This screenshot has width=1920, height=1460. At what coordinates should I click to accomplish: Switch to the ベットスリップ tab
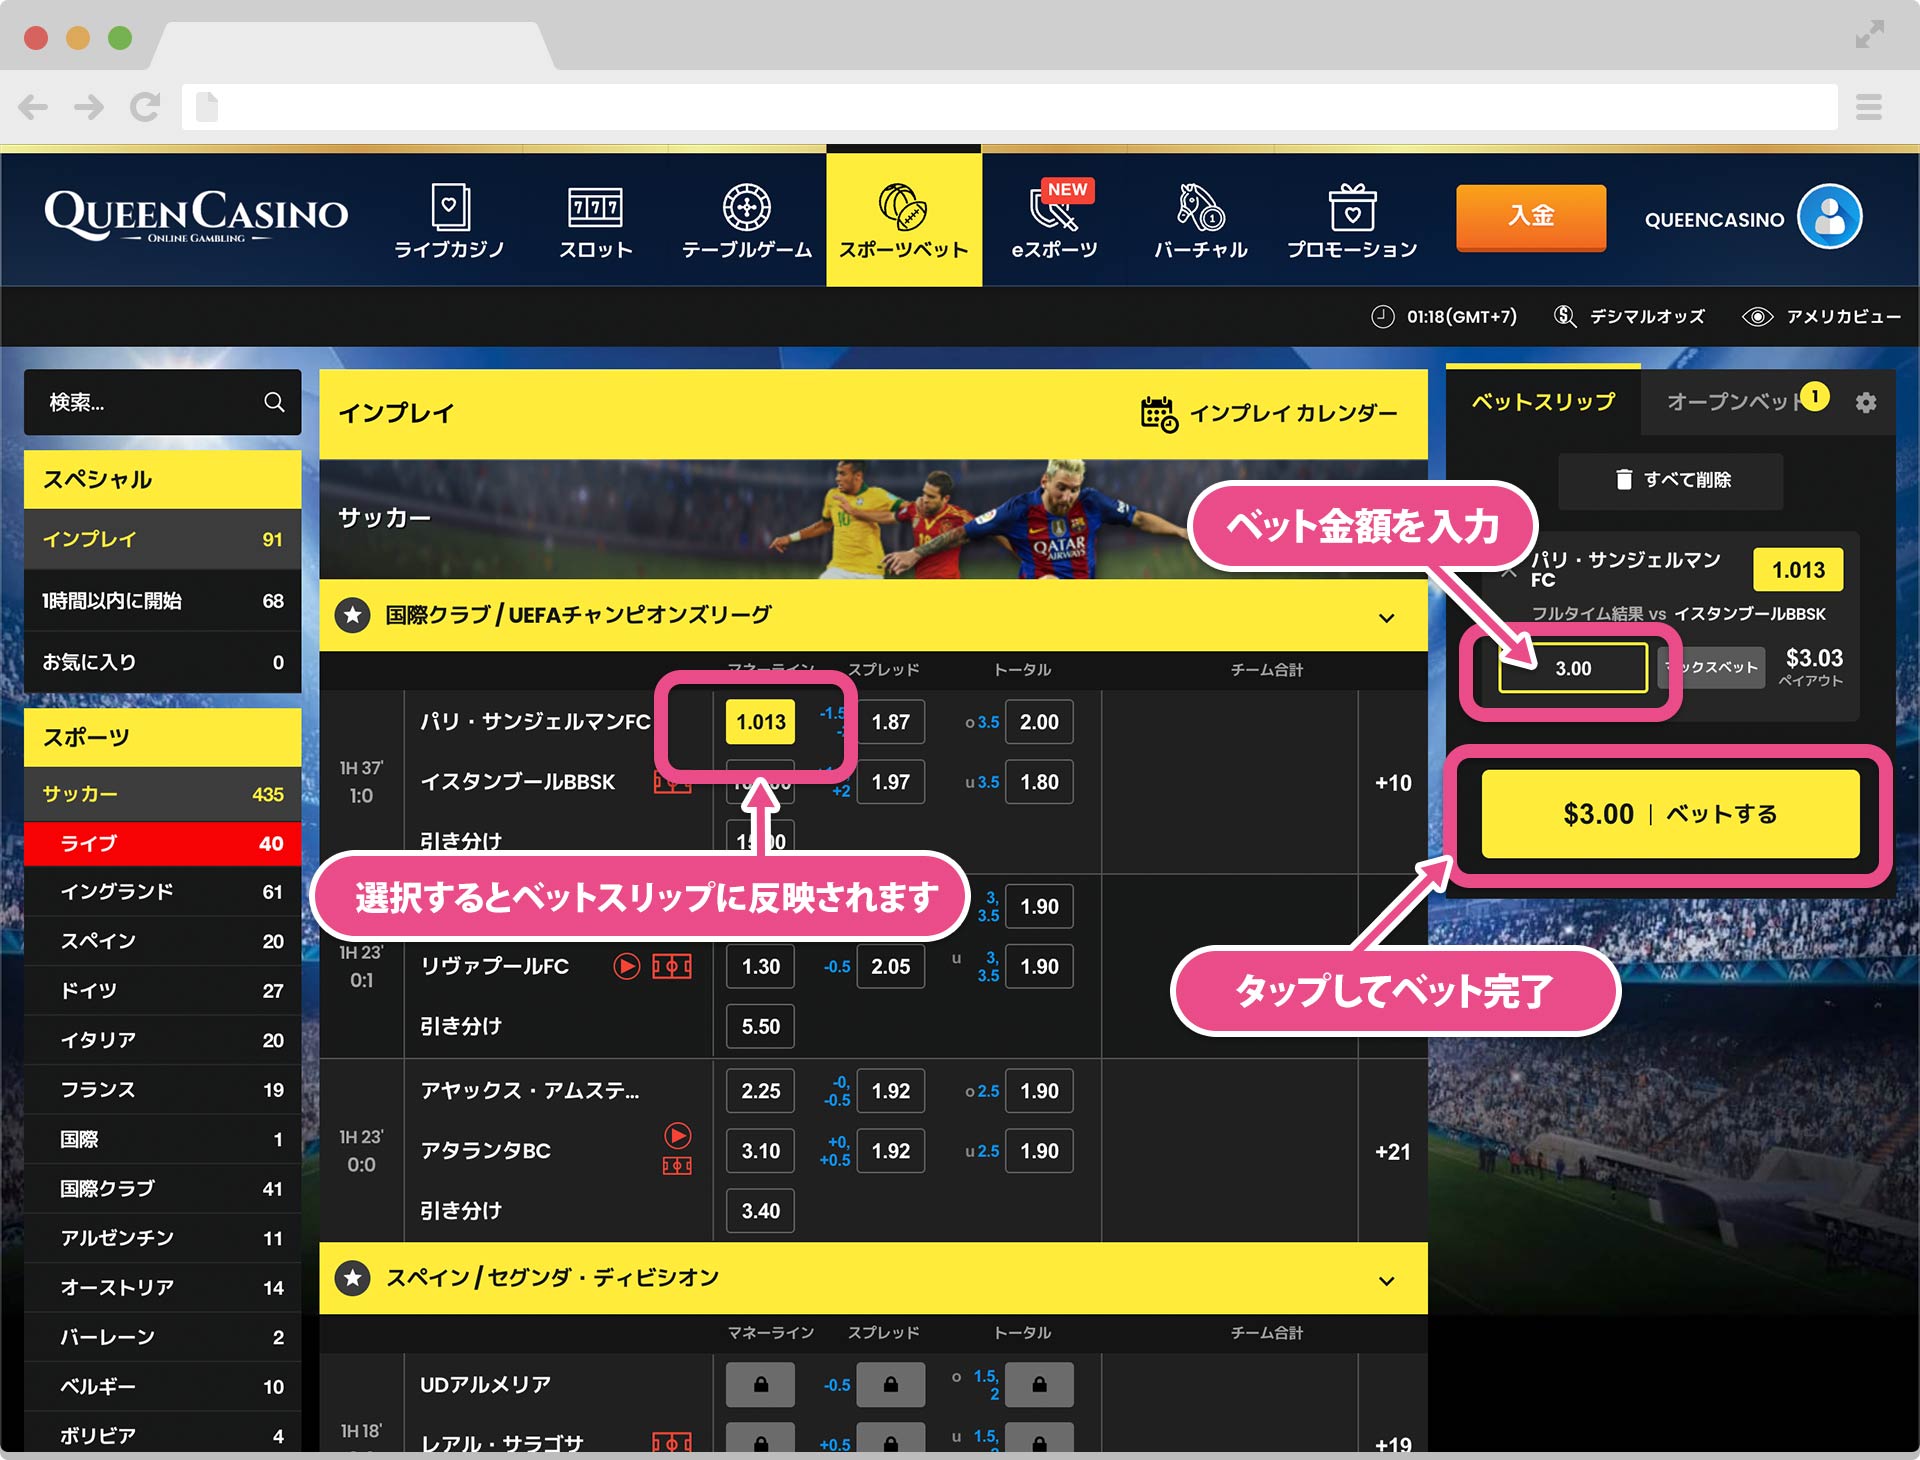click(1543, 401)
